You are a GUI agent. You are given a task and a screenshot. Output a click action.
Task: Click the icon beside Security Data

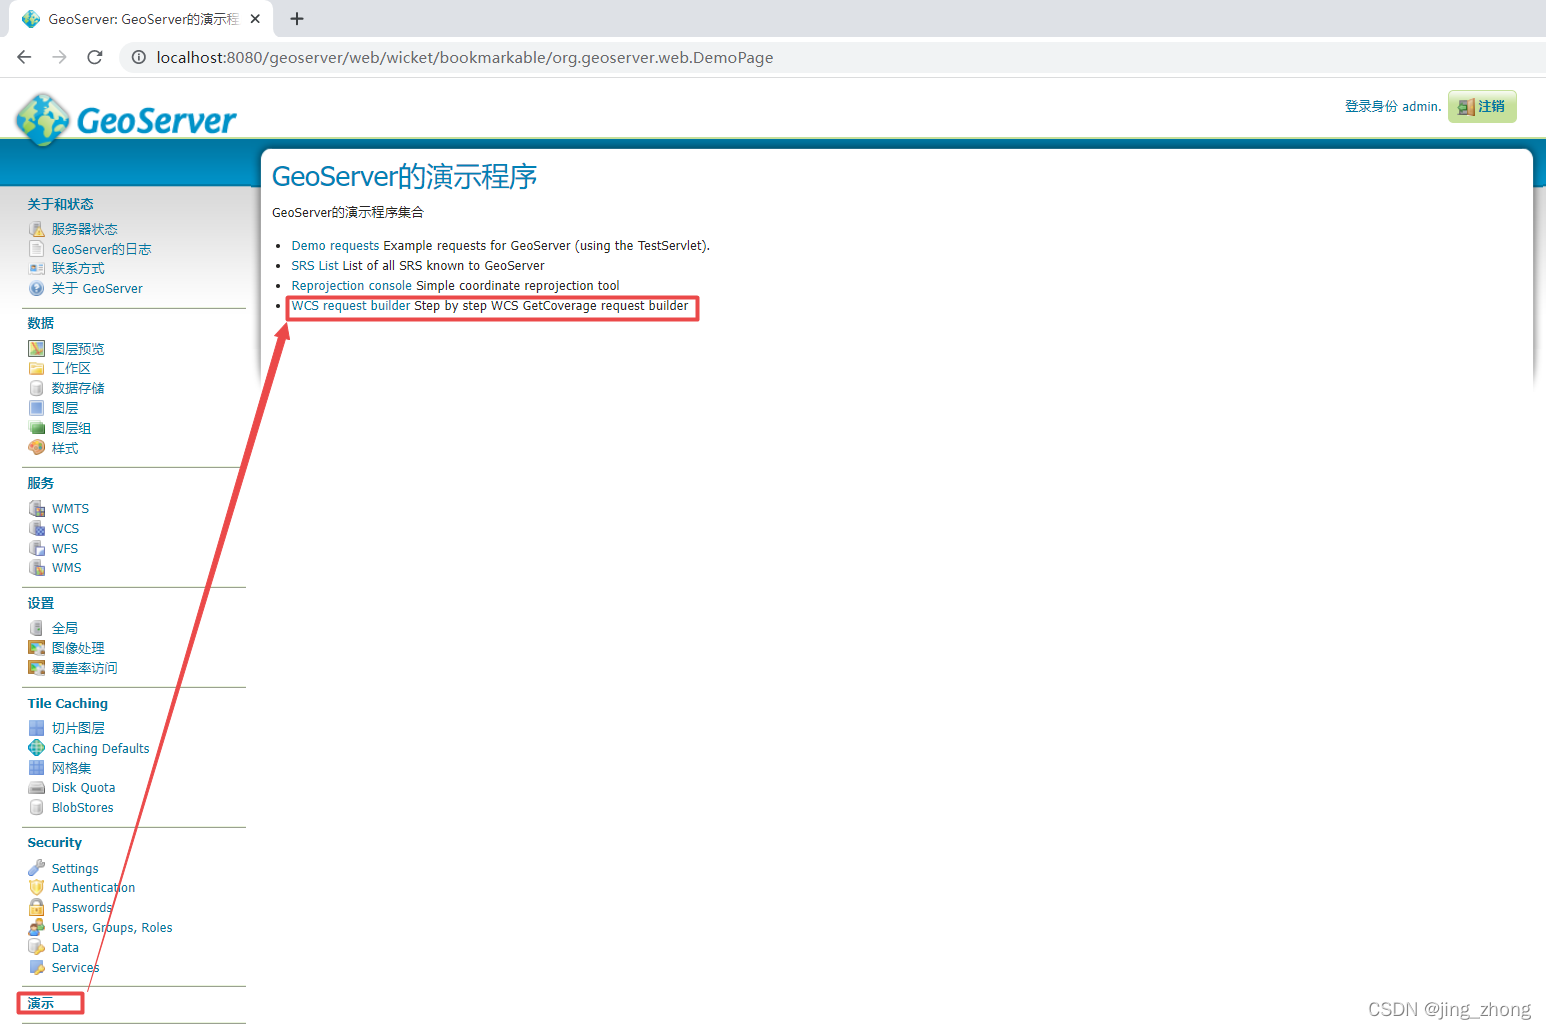click(x=37, y=947)
